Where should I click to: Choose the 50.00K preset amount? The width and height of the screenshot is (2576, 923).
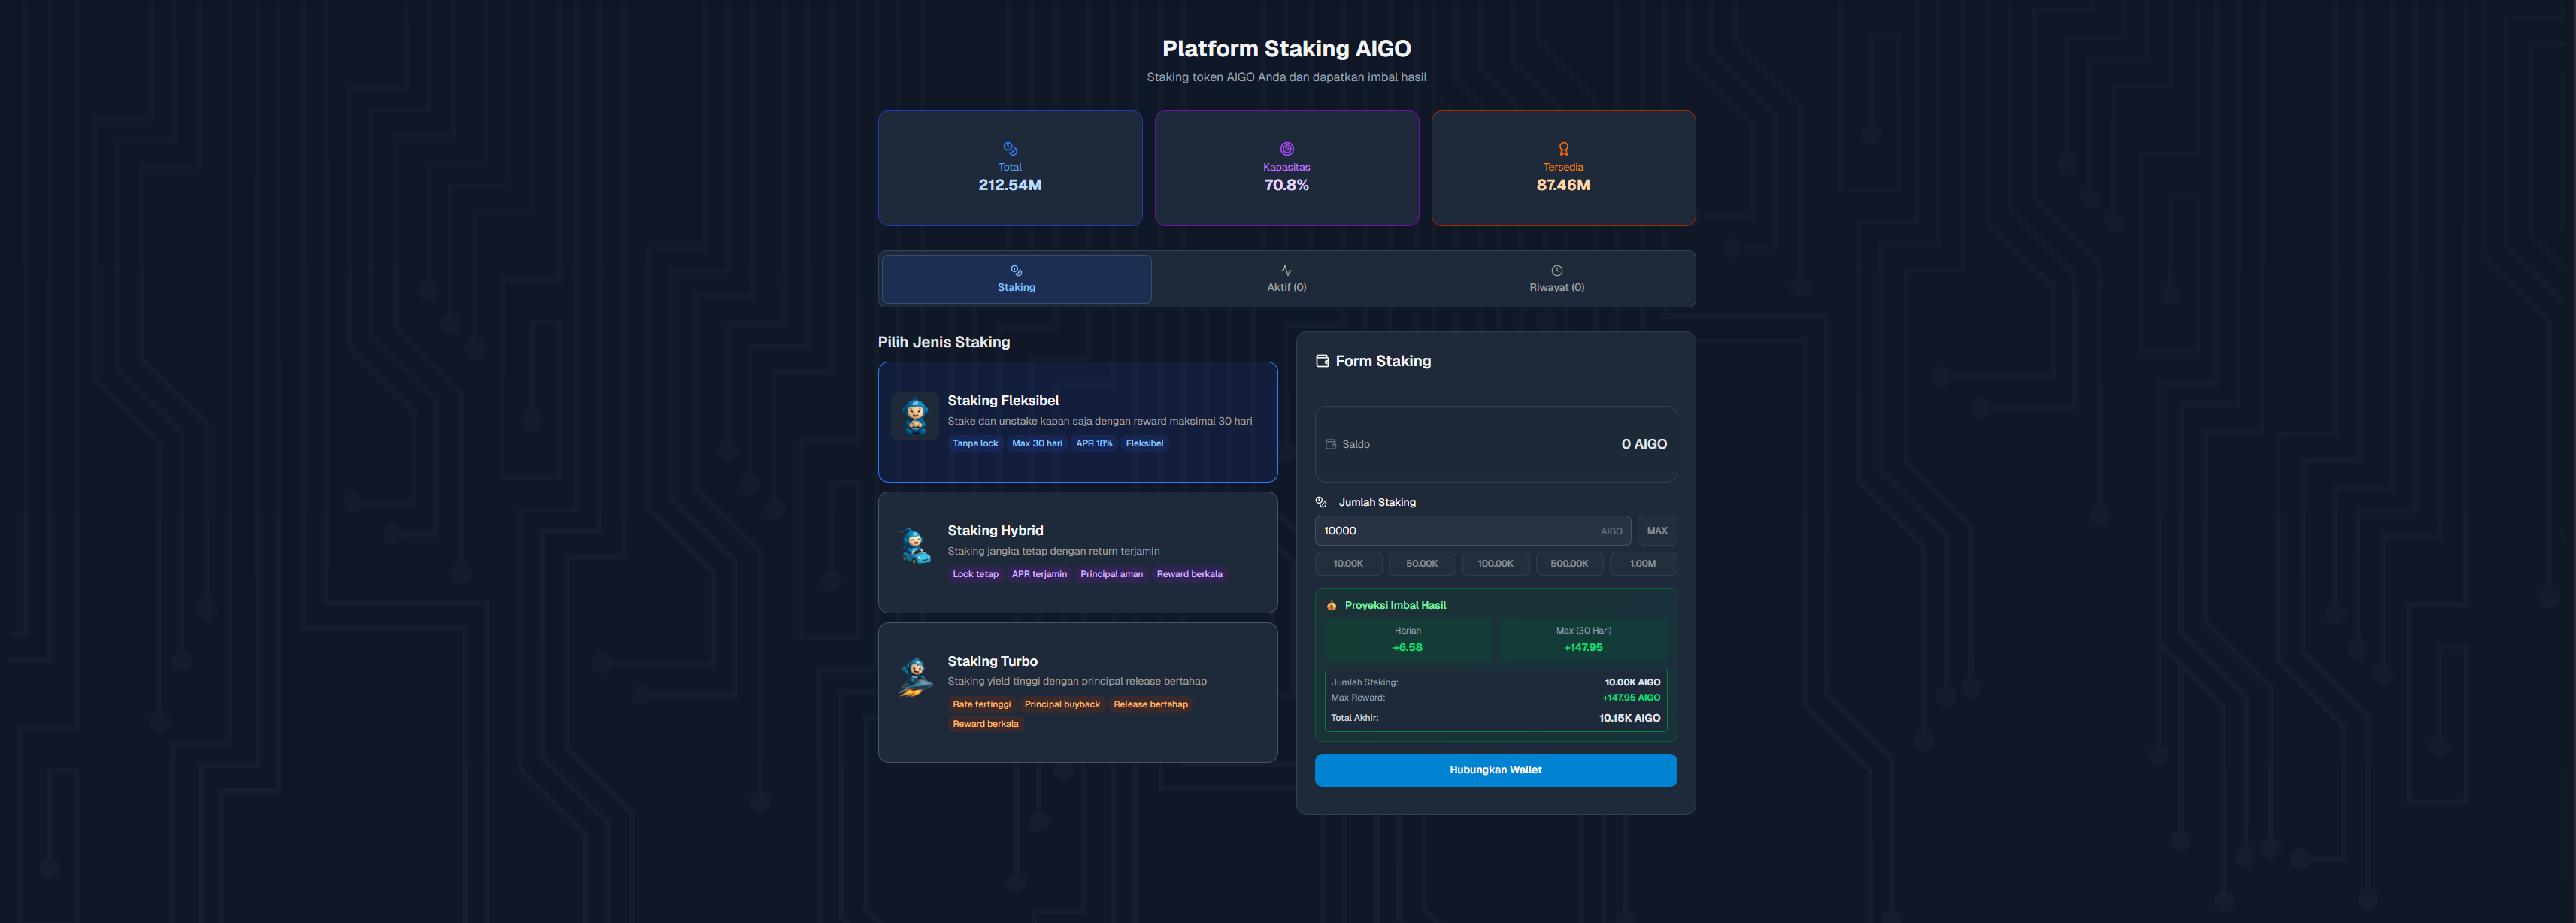1421,564
